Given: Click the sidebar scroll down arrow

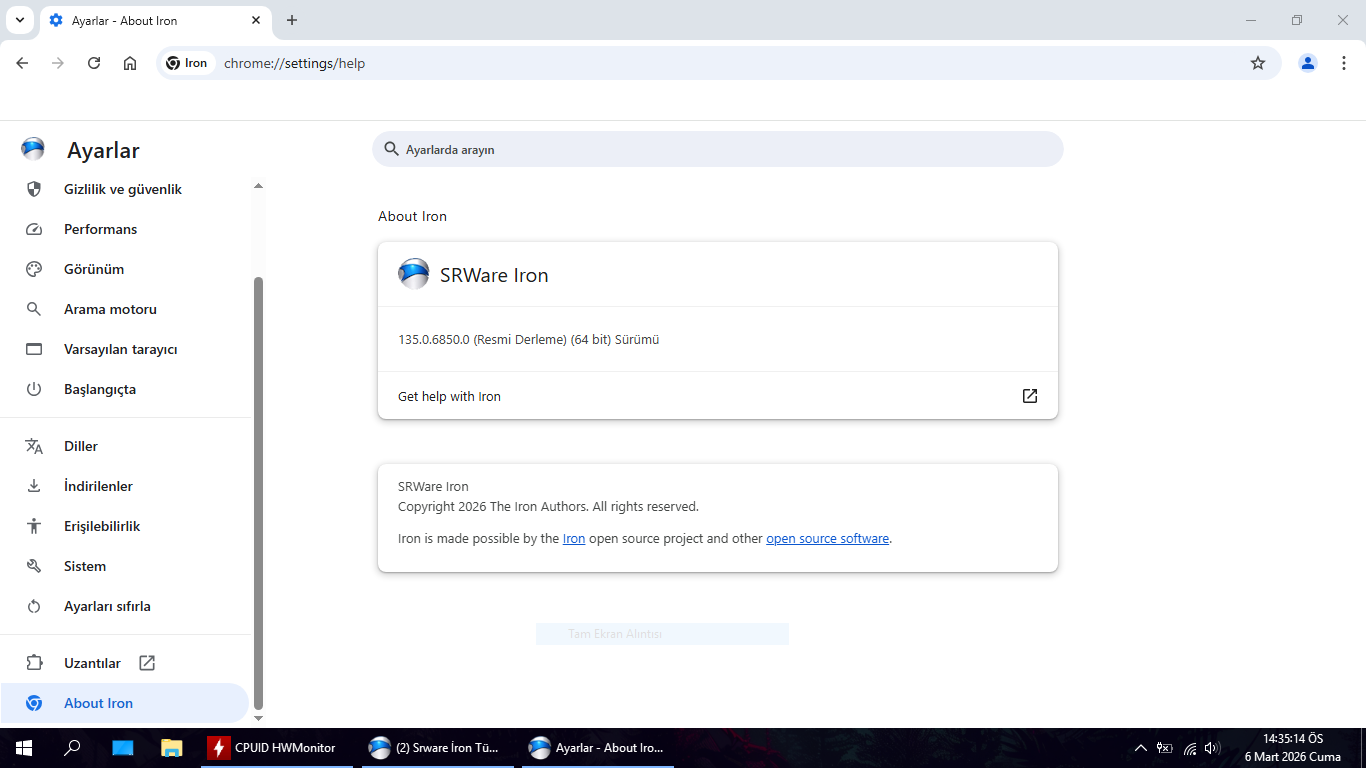Looking at the screenshot, I should pyautogui.click(x=258, y=718).
